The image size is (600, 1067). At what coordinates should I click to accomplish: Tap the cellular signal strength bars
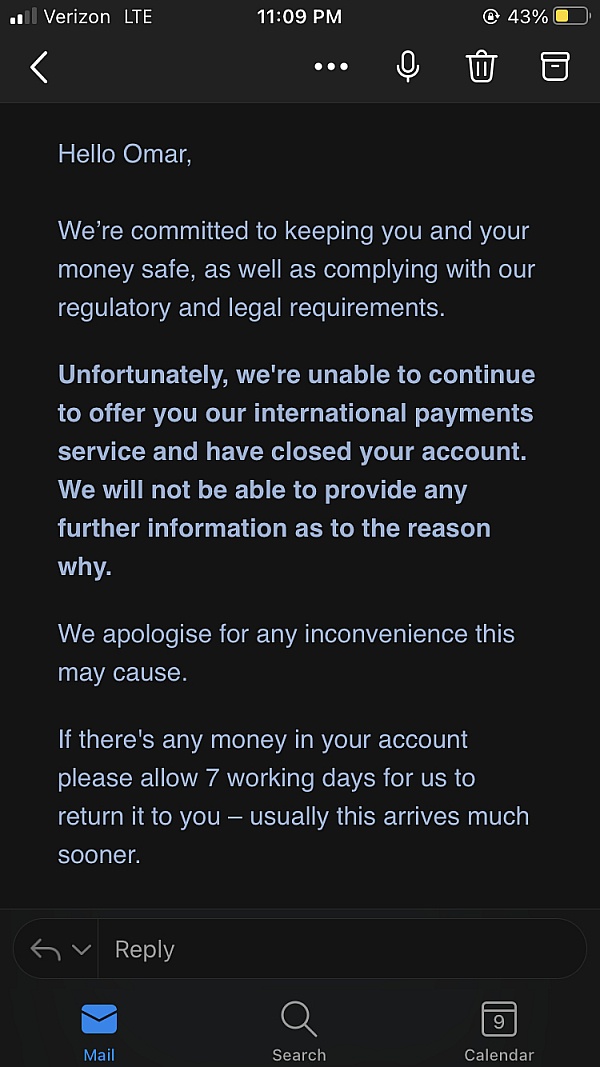[23, 16]
